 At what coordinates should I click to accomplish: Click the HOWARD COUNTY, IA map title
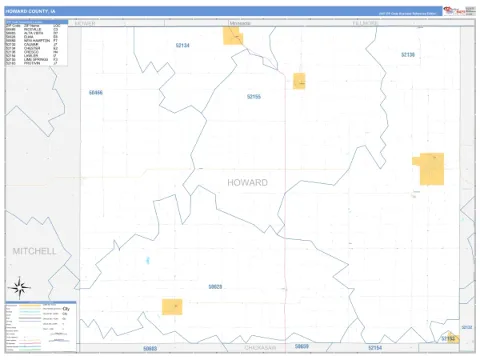(30, 11)
